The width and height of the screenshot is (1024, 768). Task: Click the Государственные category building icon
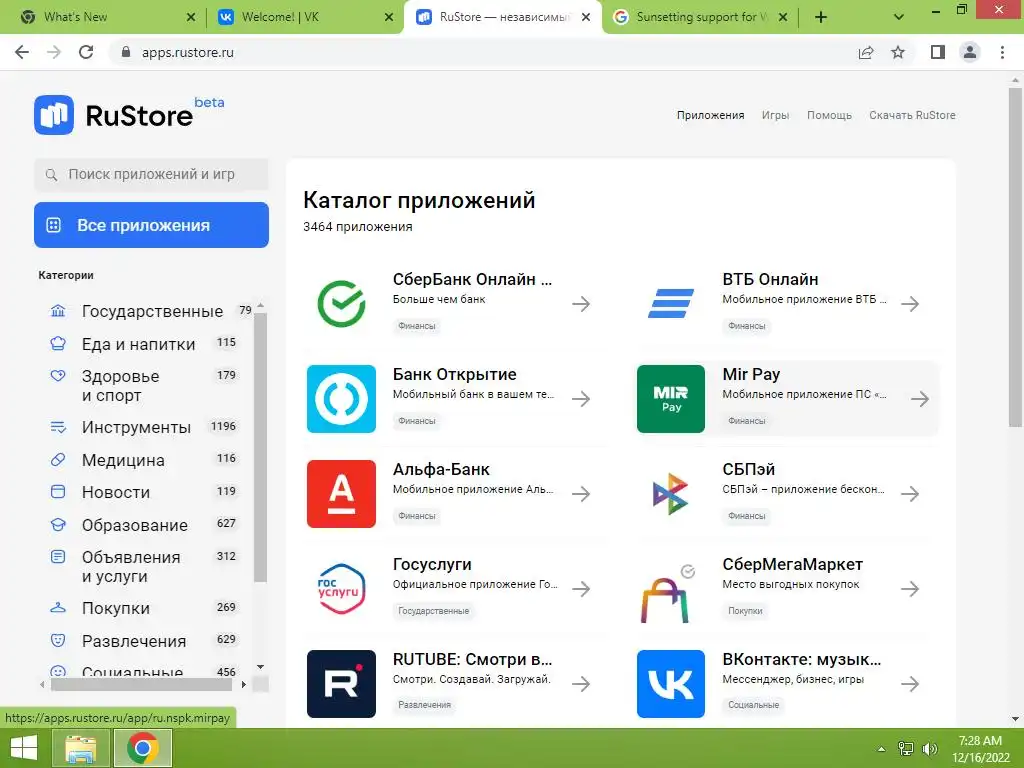58,311
